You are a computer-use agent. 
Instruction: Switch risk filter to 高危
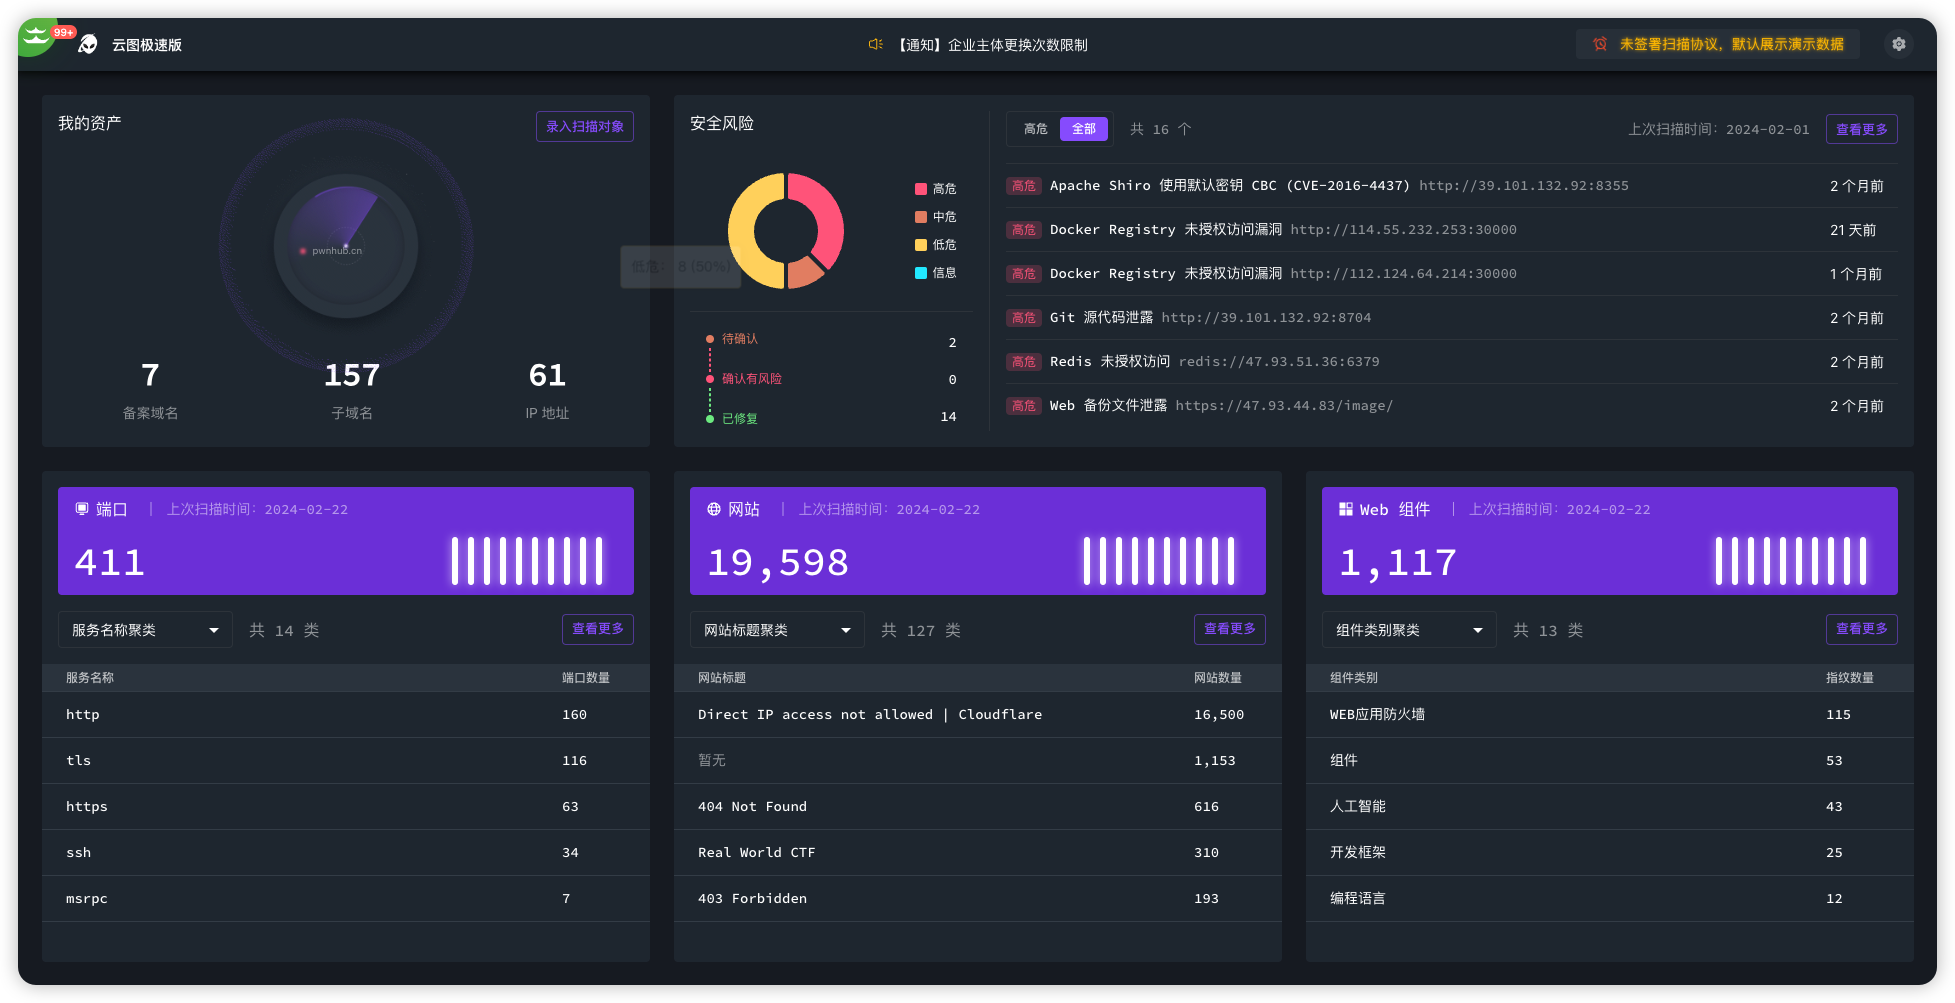(x=1035, y=129)
